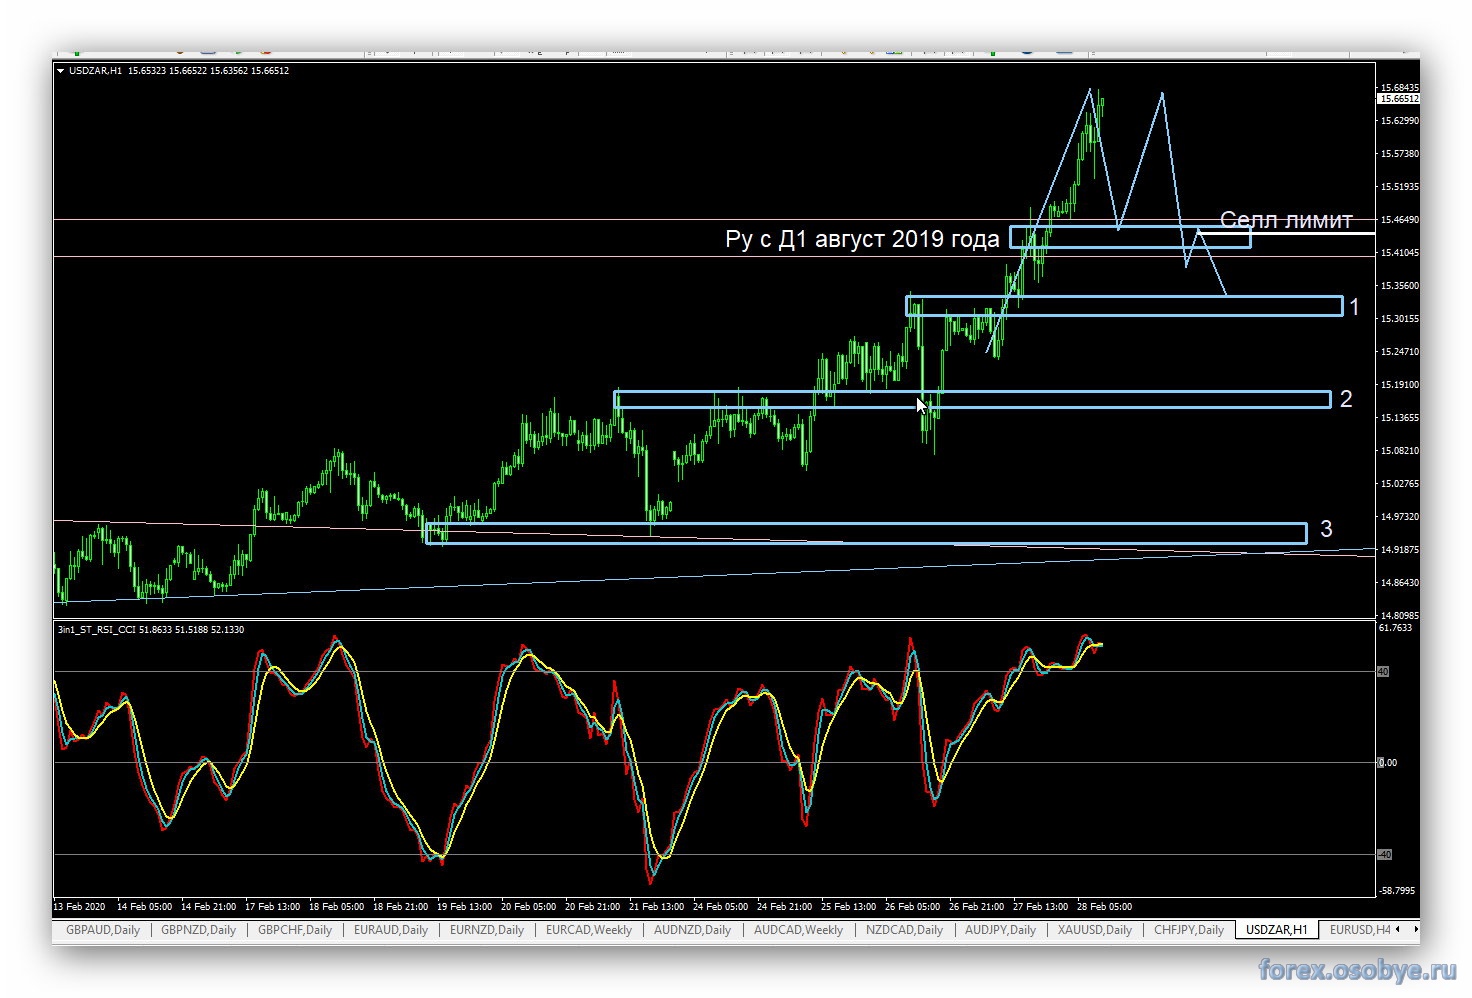Viewport: 1472px width, 998px height.
Task: Open the GBPCHF,Daily chart tab
Action: (295, 929)
